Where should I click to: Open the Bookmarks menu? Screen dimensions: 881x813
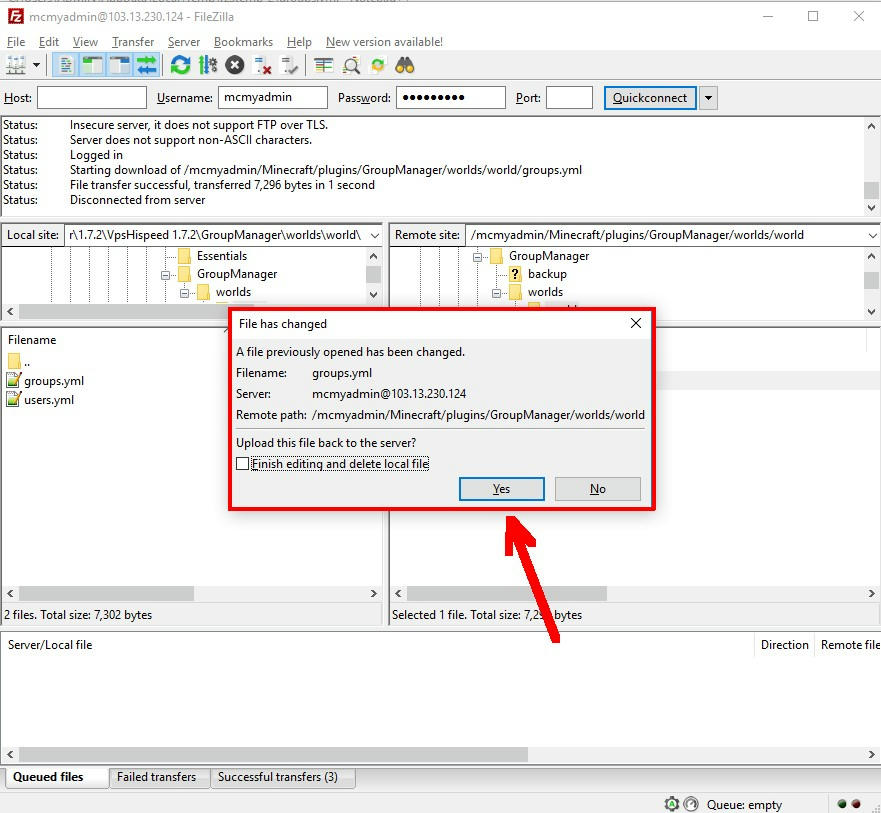click(243, 42)
